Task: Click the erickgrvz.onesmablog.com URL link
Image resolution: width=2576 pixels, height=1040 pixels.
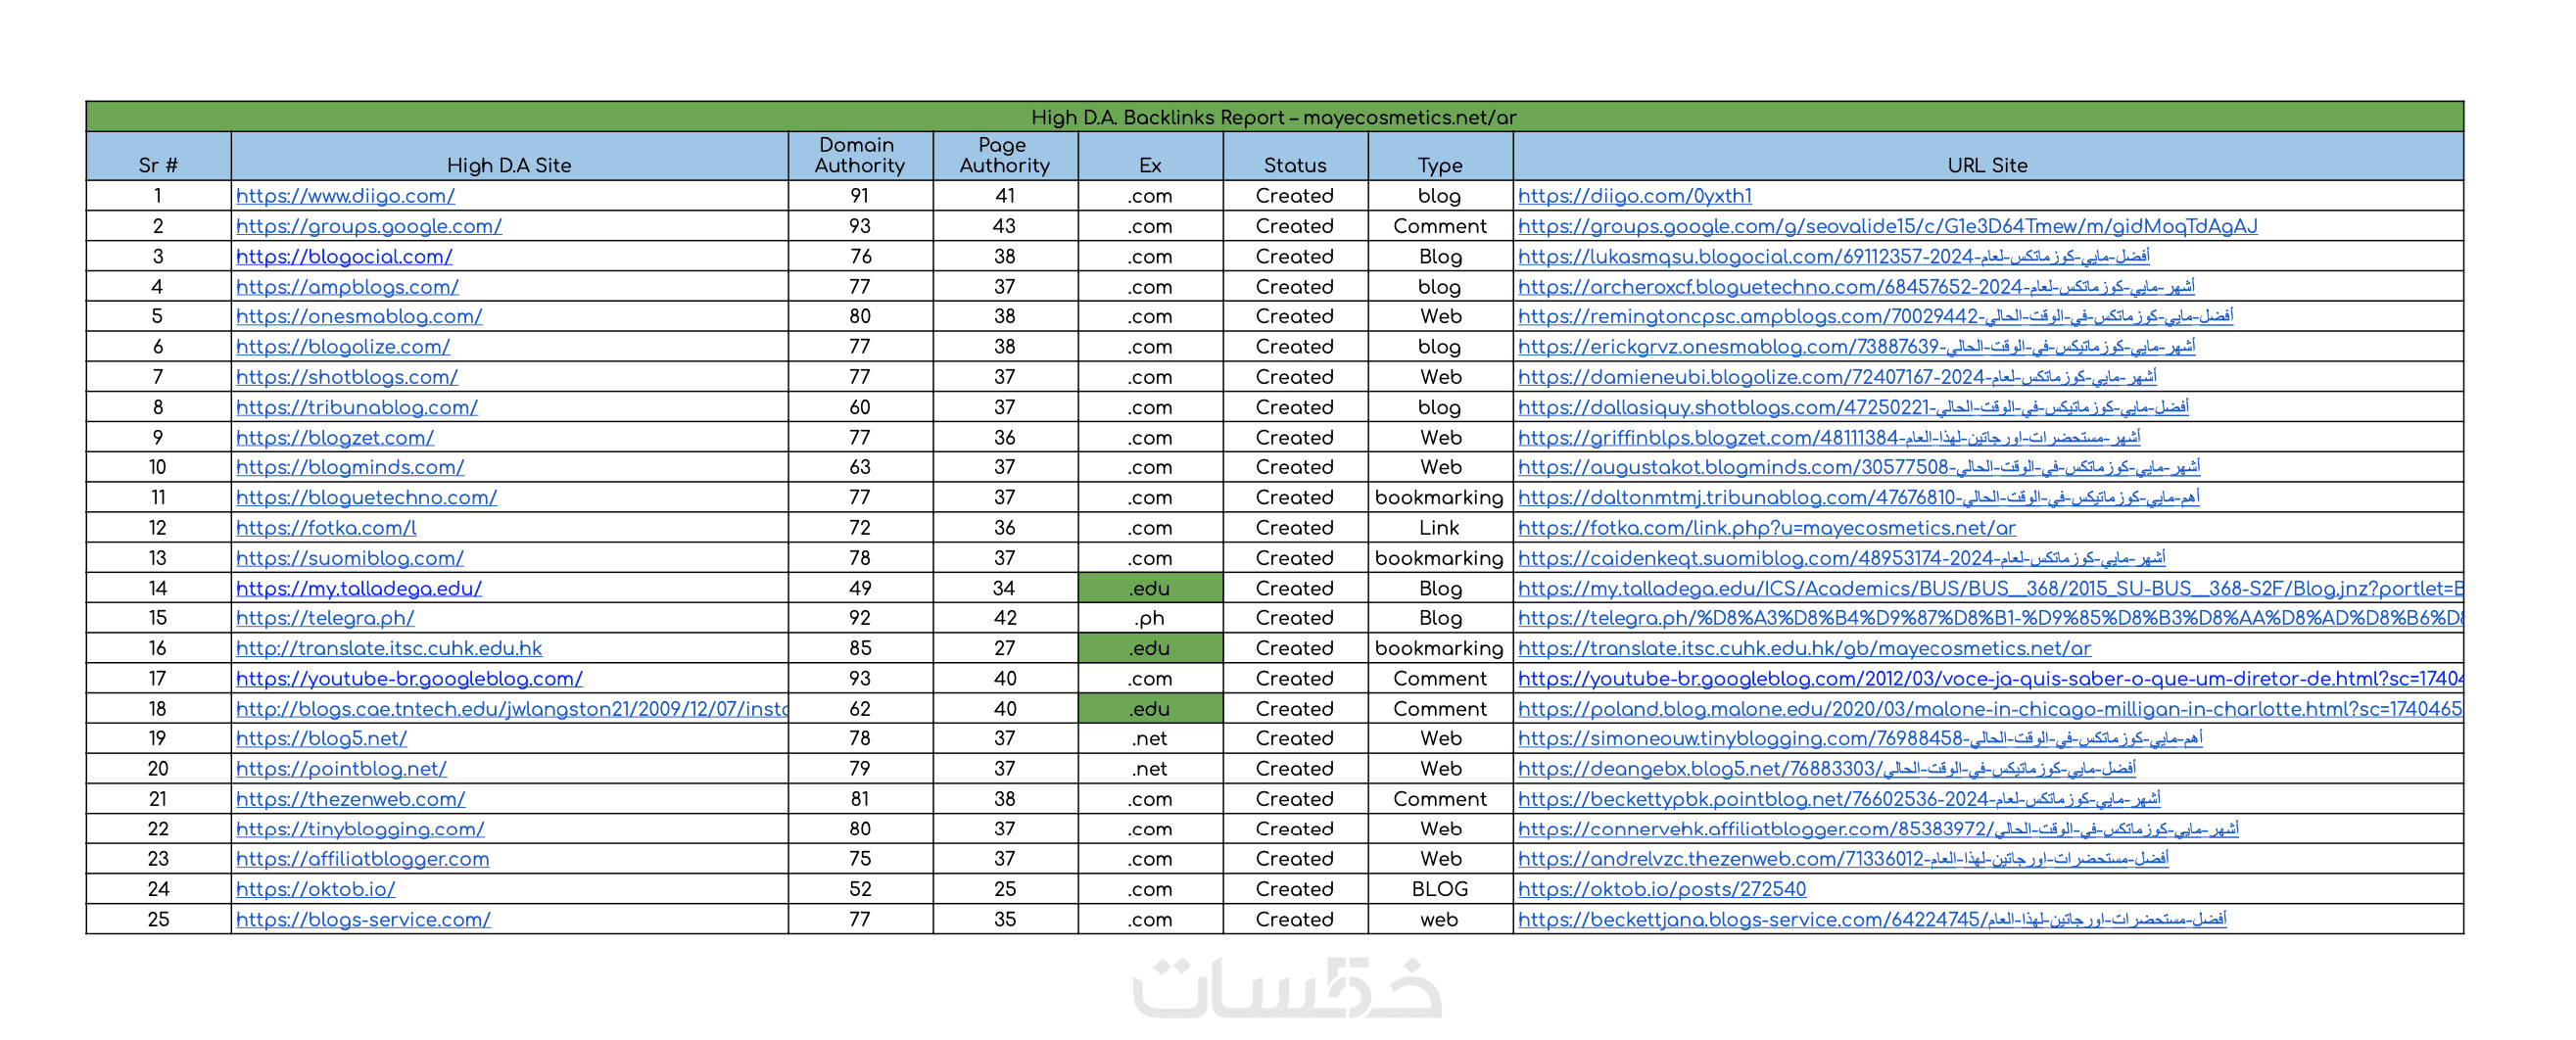Action: (x=1857, y=347)
